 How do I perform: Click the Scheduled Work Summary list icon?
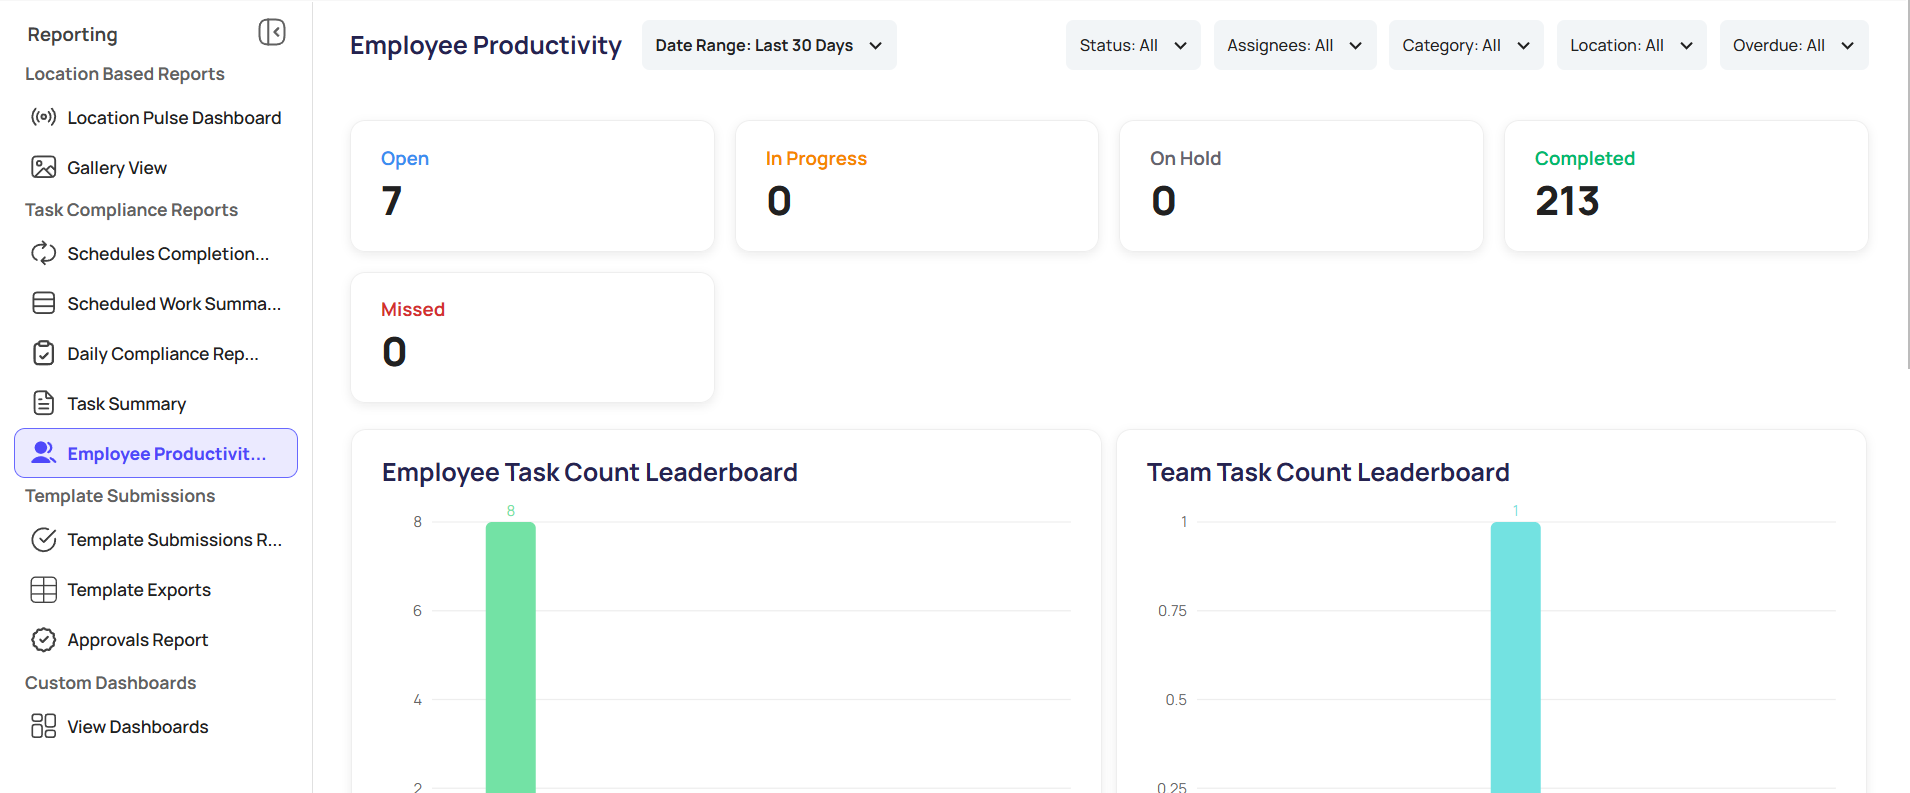43,303
